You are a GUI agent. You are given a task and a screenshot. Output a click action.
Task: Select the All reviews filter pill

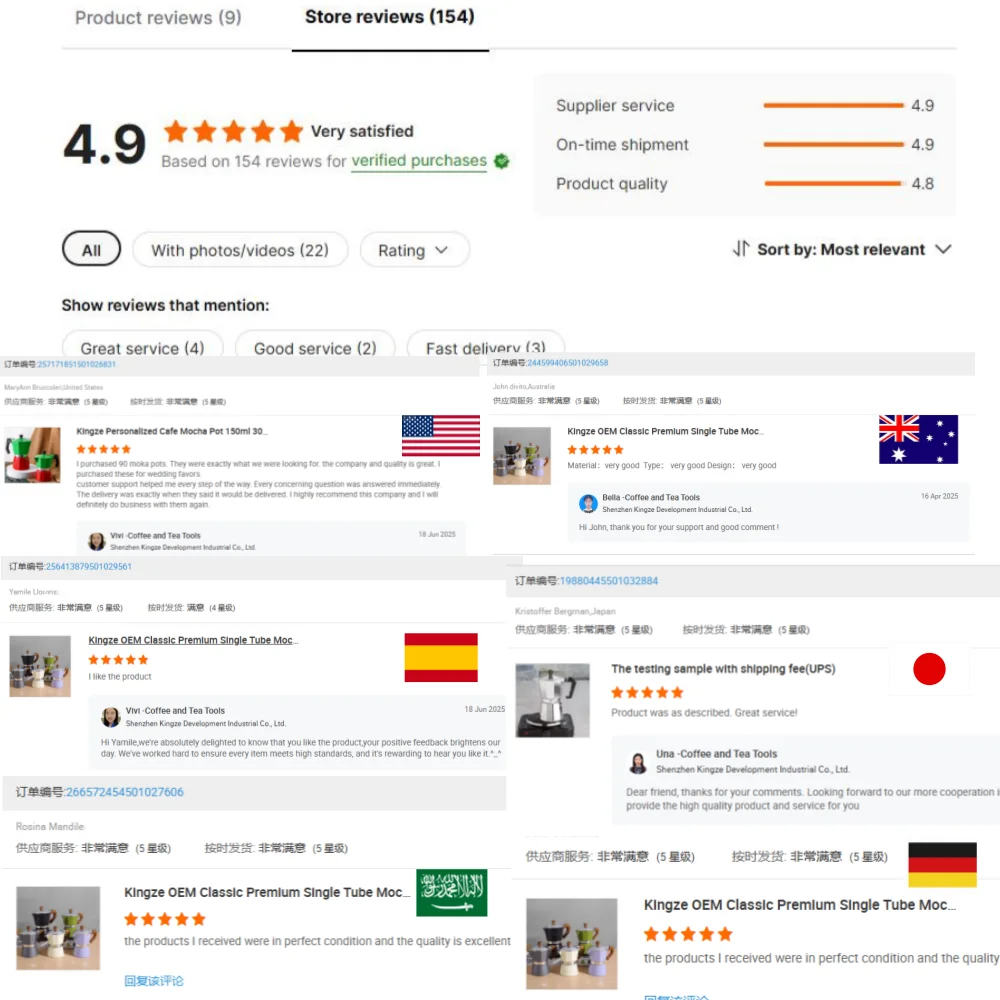pos(91,249)
